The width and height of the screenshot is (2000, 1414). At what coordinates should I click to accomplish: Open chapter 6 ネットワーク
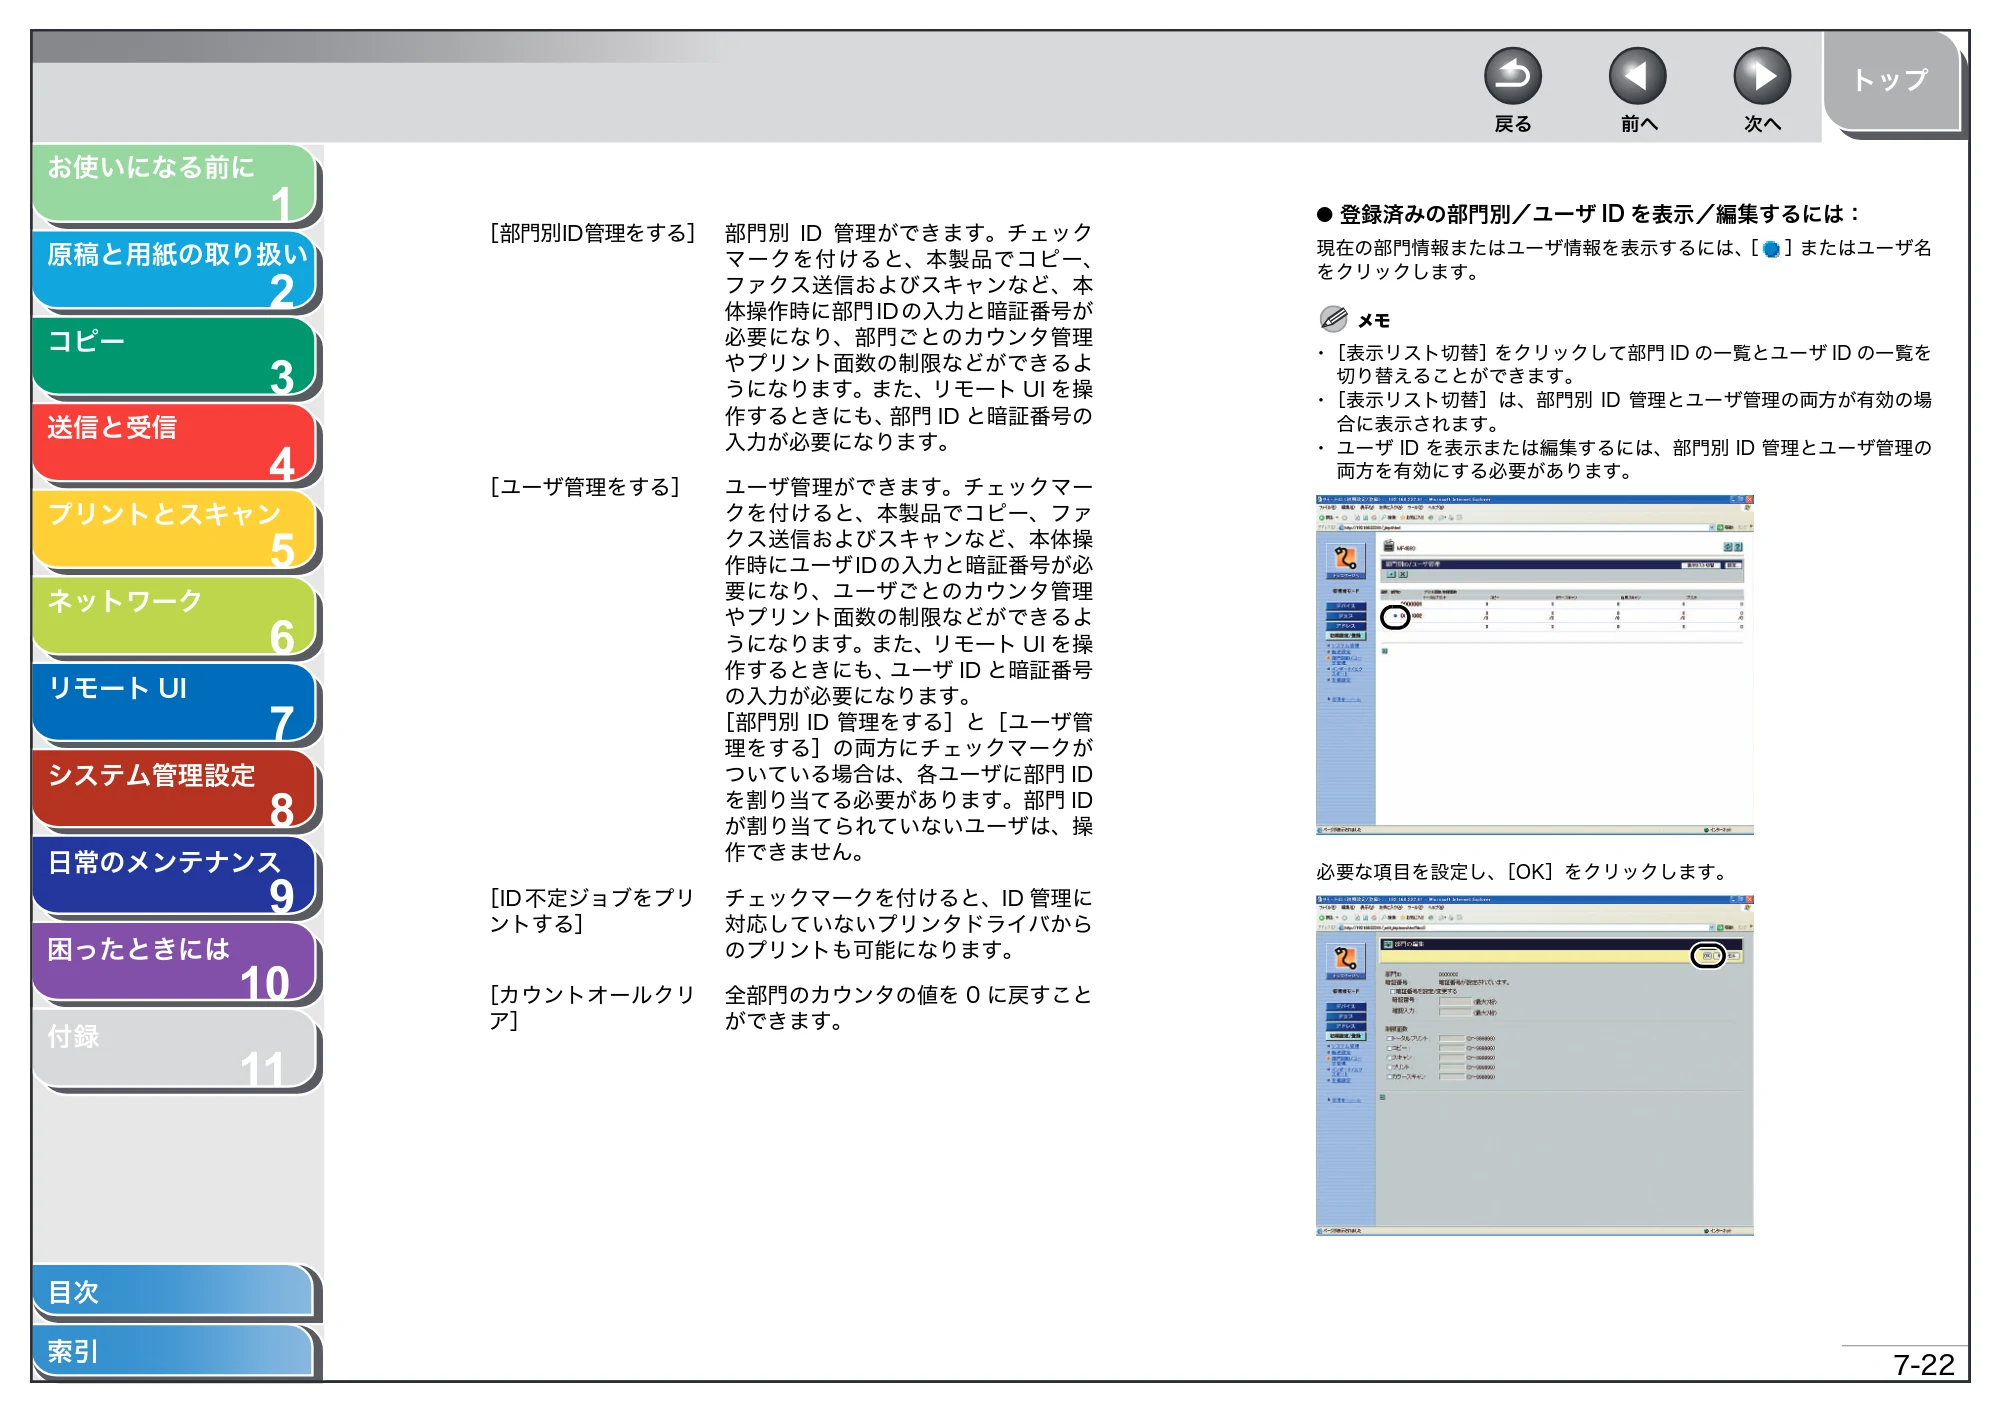175,618
